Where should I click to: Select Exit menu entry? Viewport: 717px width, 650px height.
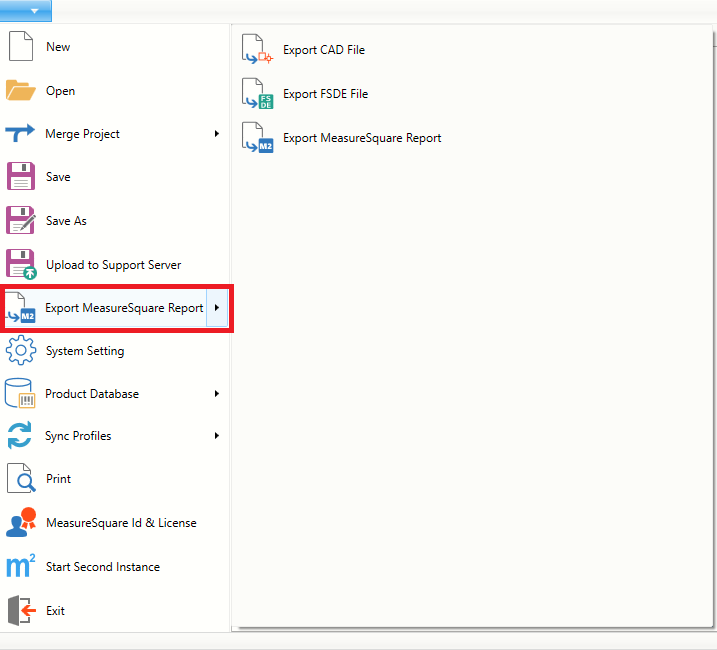point(55,610)
